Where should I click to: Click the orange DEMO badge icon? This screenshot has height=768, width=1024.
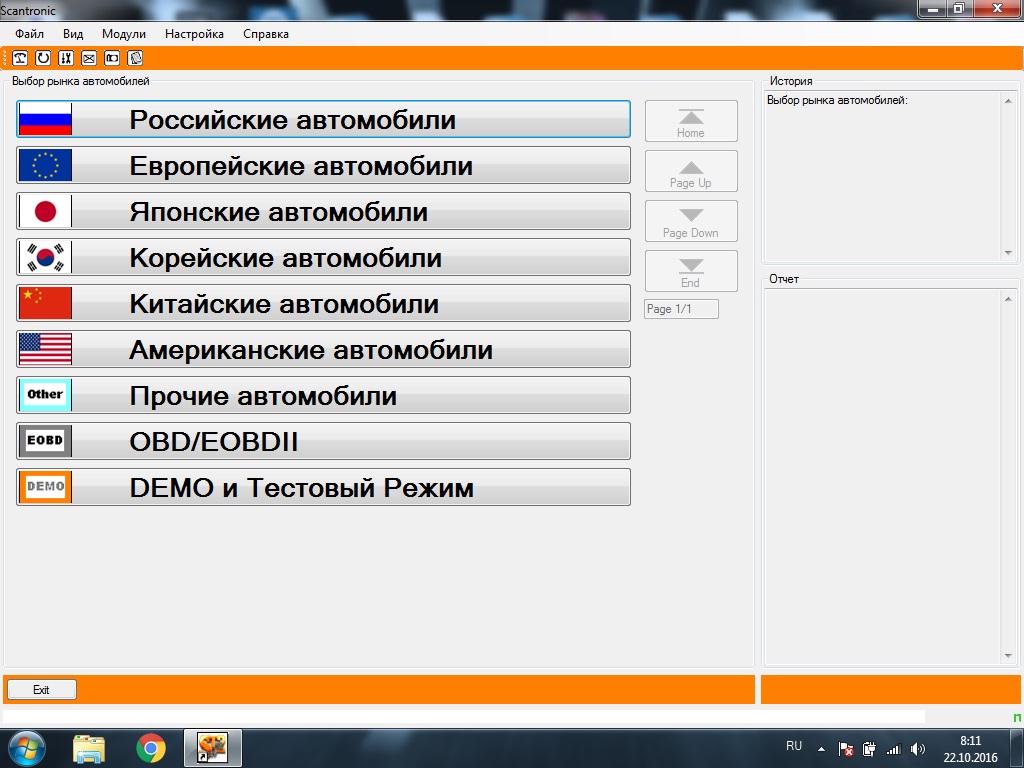click(x=45, y=487)
